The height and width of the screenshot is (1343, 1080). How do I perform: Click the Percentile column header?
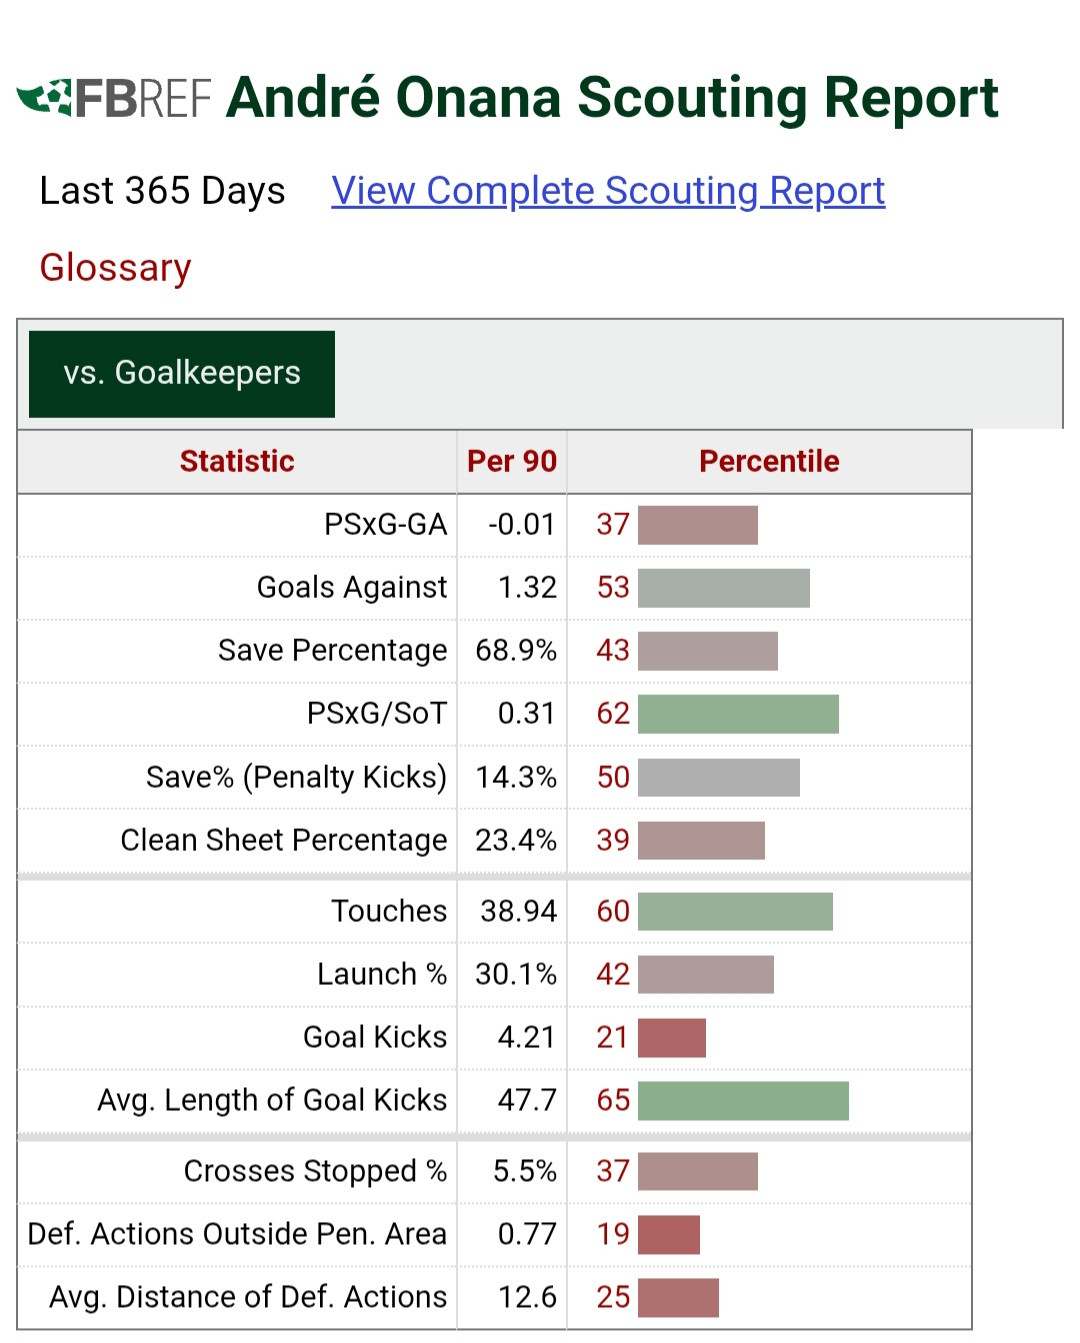(x=768, y=461)
